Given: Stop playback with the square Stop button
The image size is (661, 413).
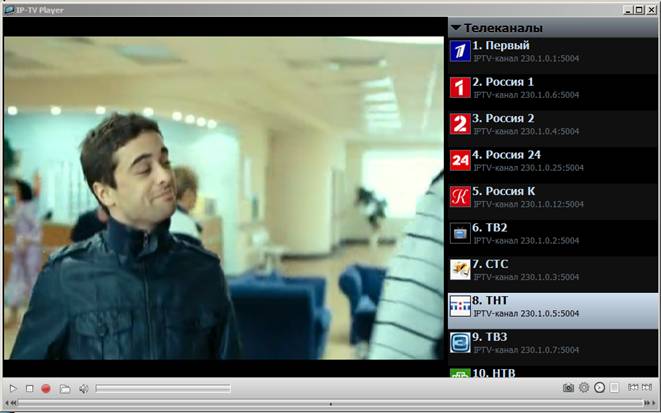Looking at the screenshot, I should point(29,388).
